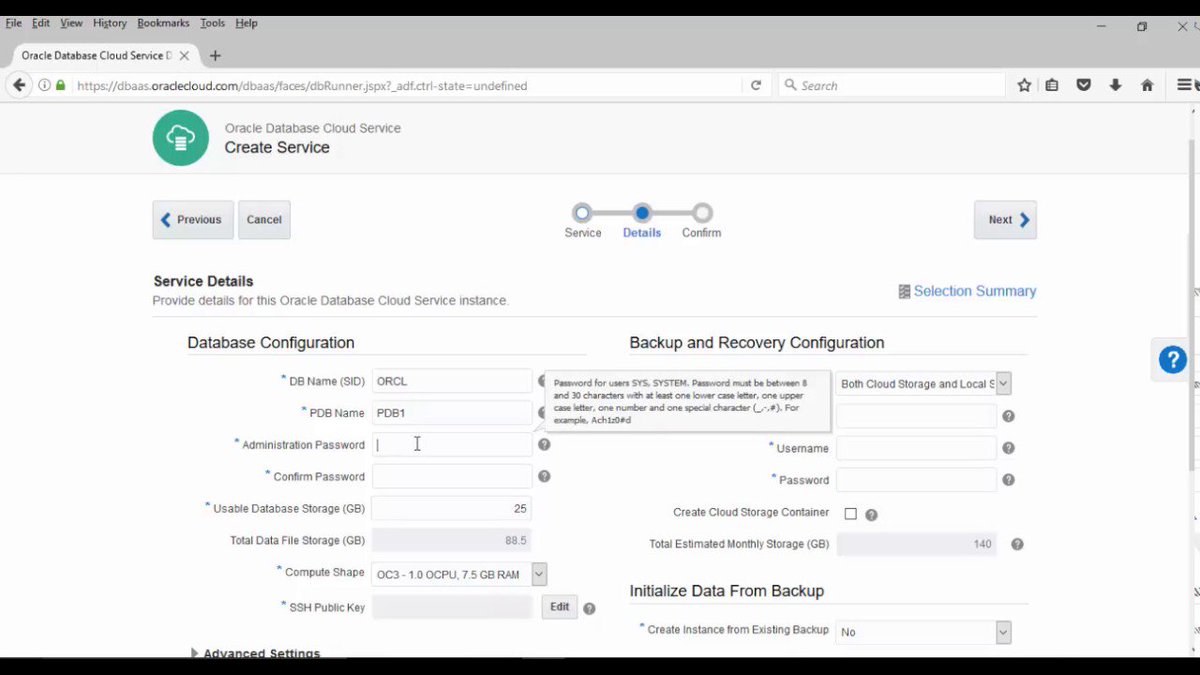Show help for Confirm Password
This screenshot has height=675, width=1200.
pyautogui.click(x=544, y=476)
